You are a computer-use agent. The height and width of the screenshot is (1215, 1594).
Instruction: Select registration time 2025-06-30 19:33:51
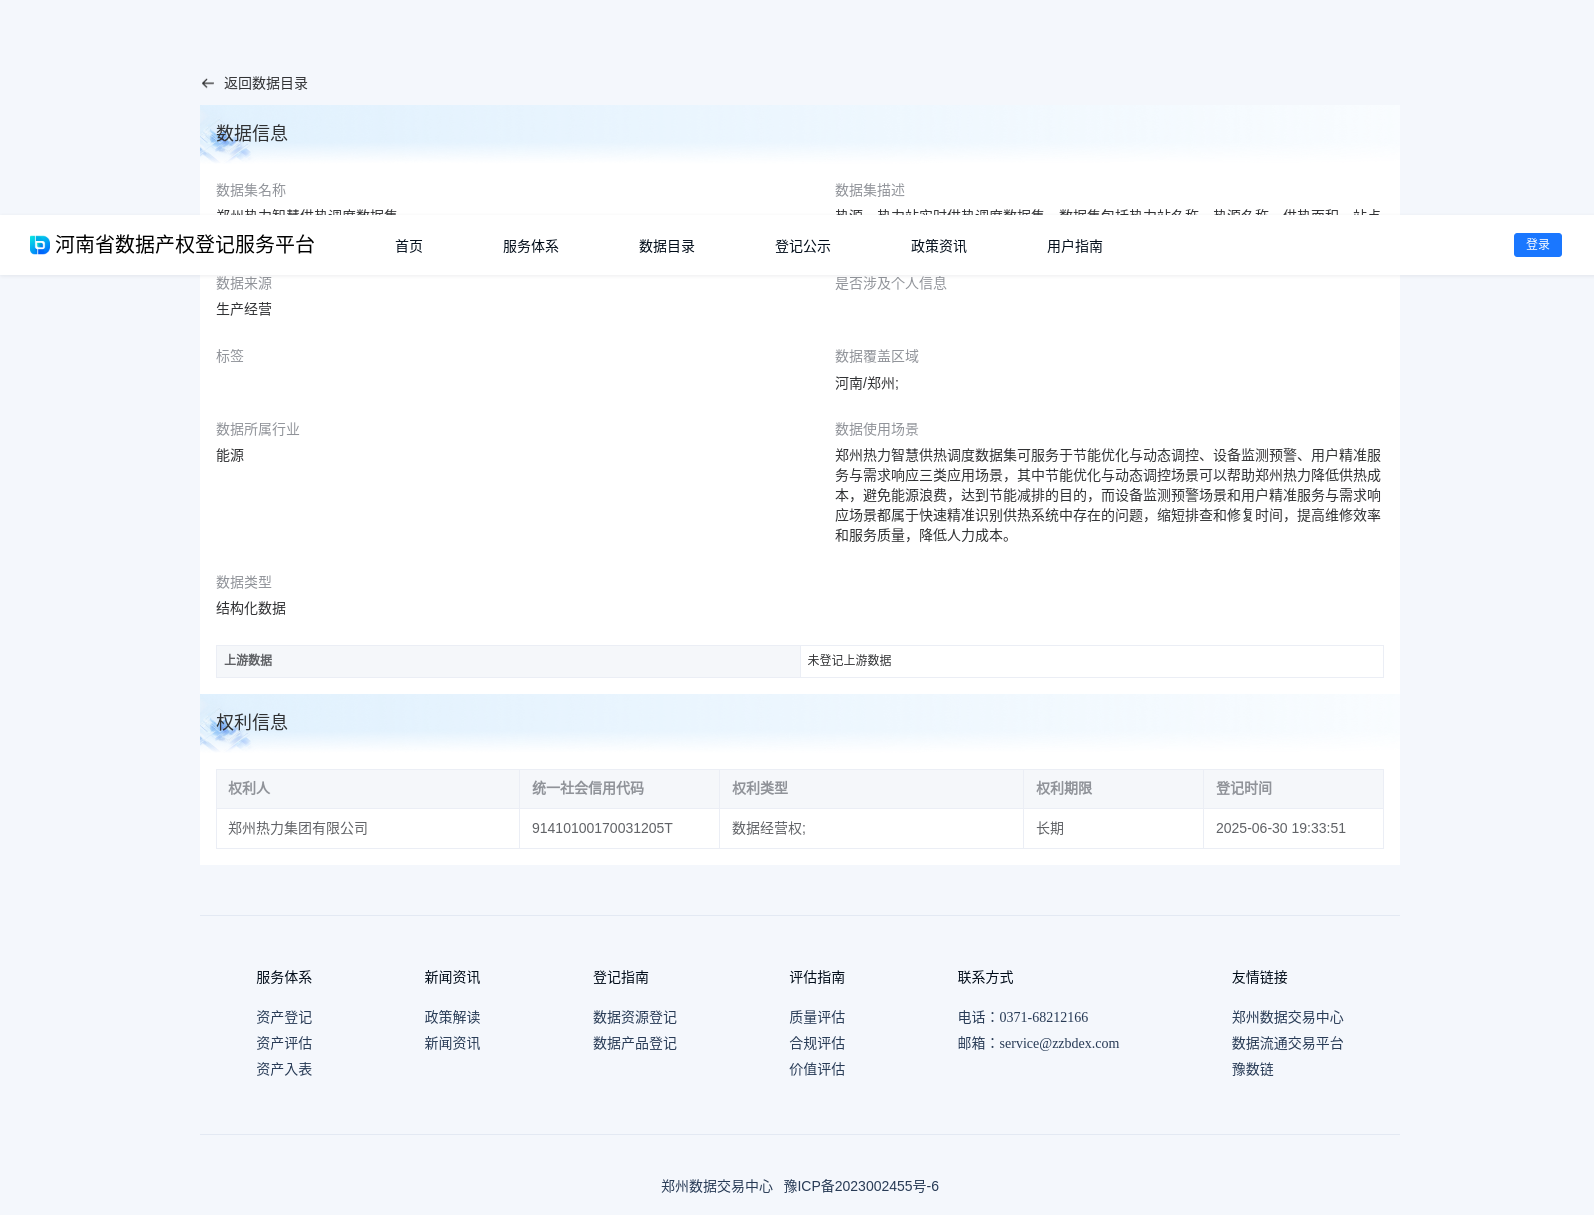click(1293, 828)
